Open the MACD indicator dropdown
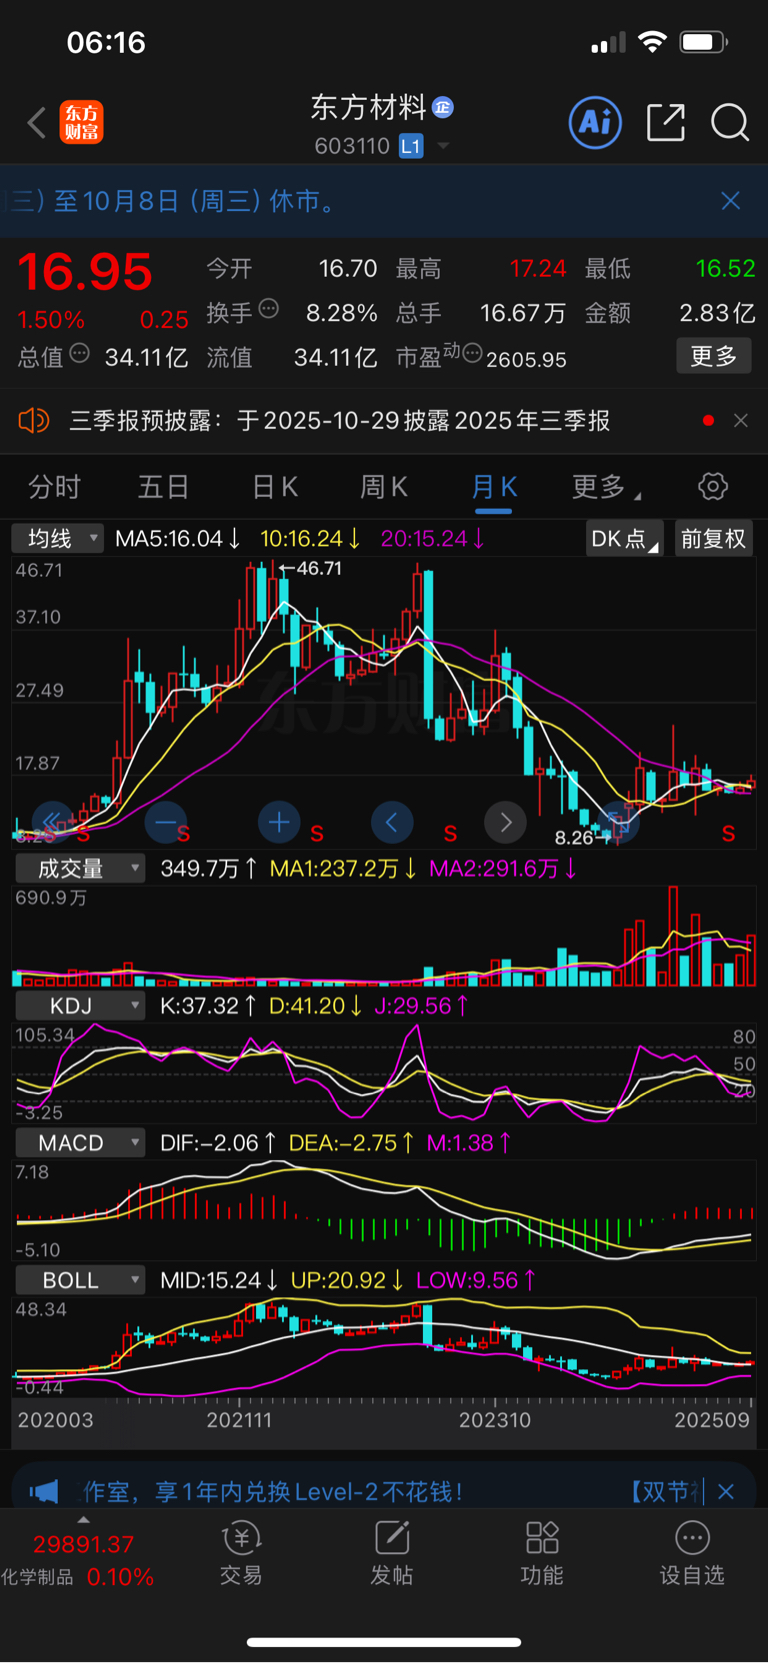The image size is (768, 1663). tap(80, 1143)
